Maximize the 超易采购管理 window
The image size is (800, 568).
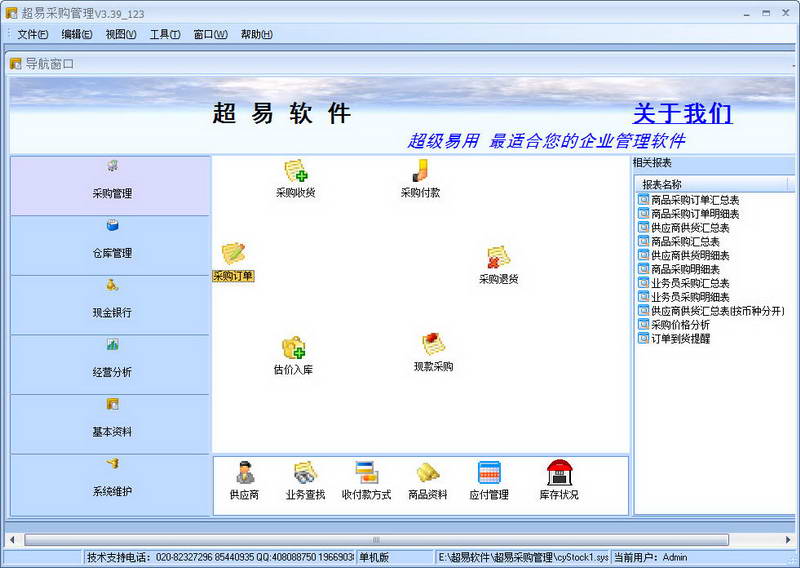(x=766, y=13)
